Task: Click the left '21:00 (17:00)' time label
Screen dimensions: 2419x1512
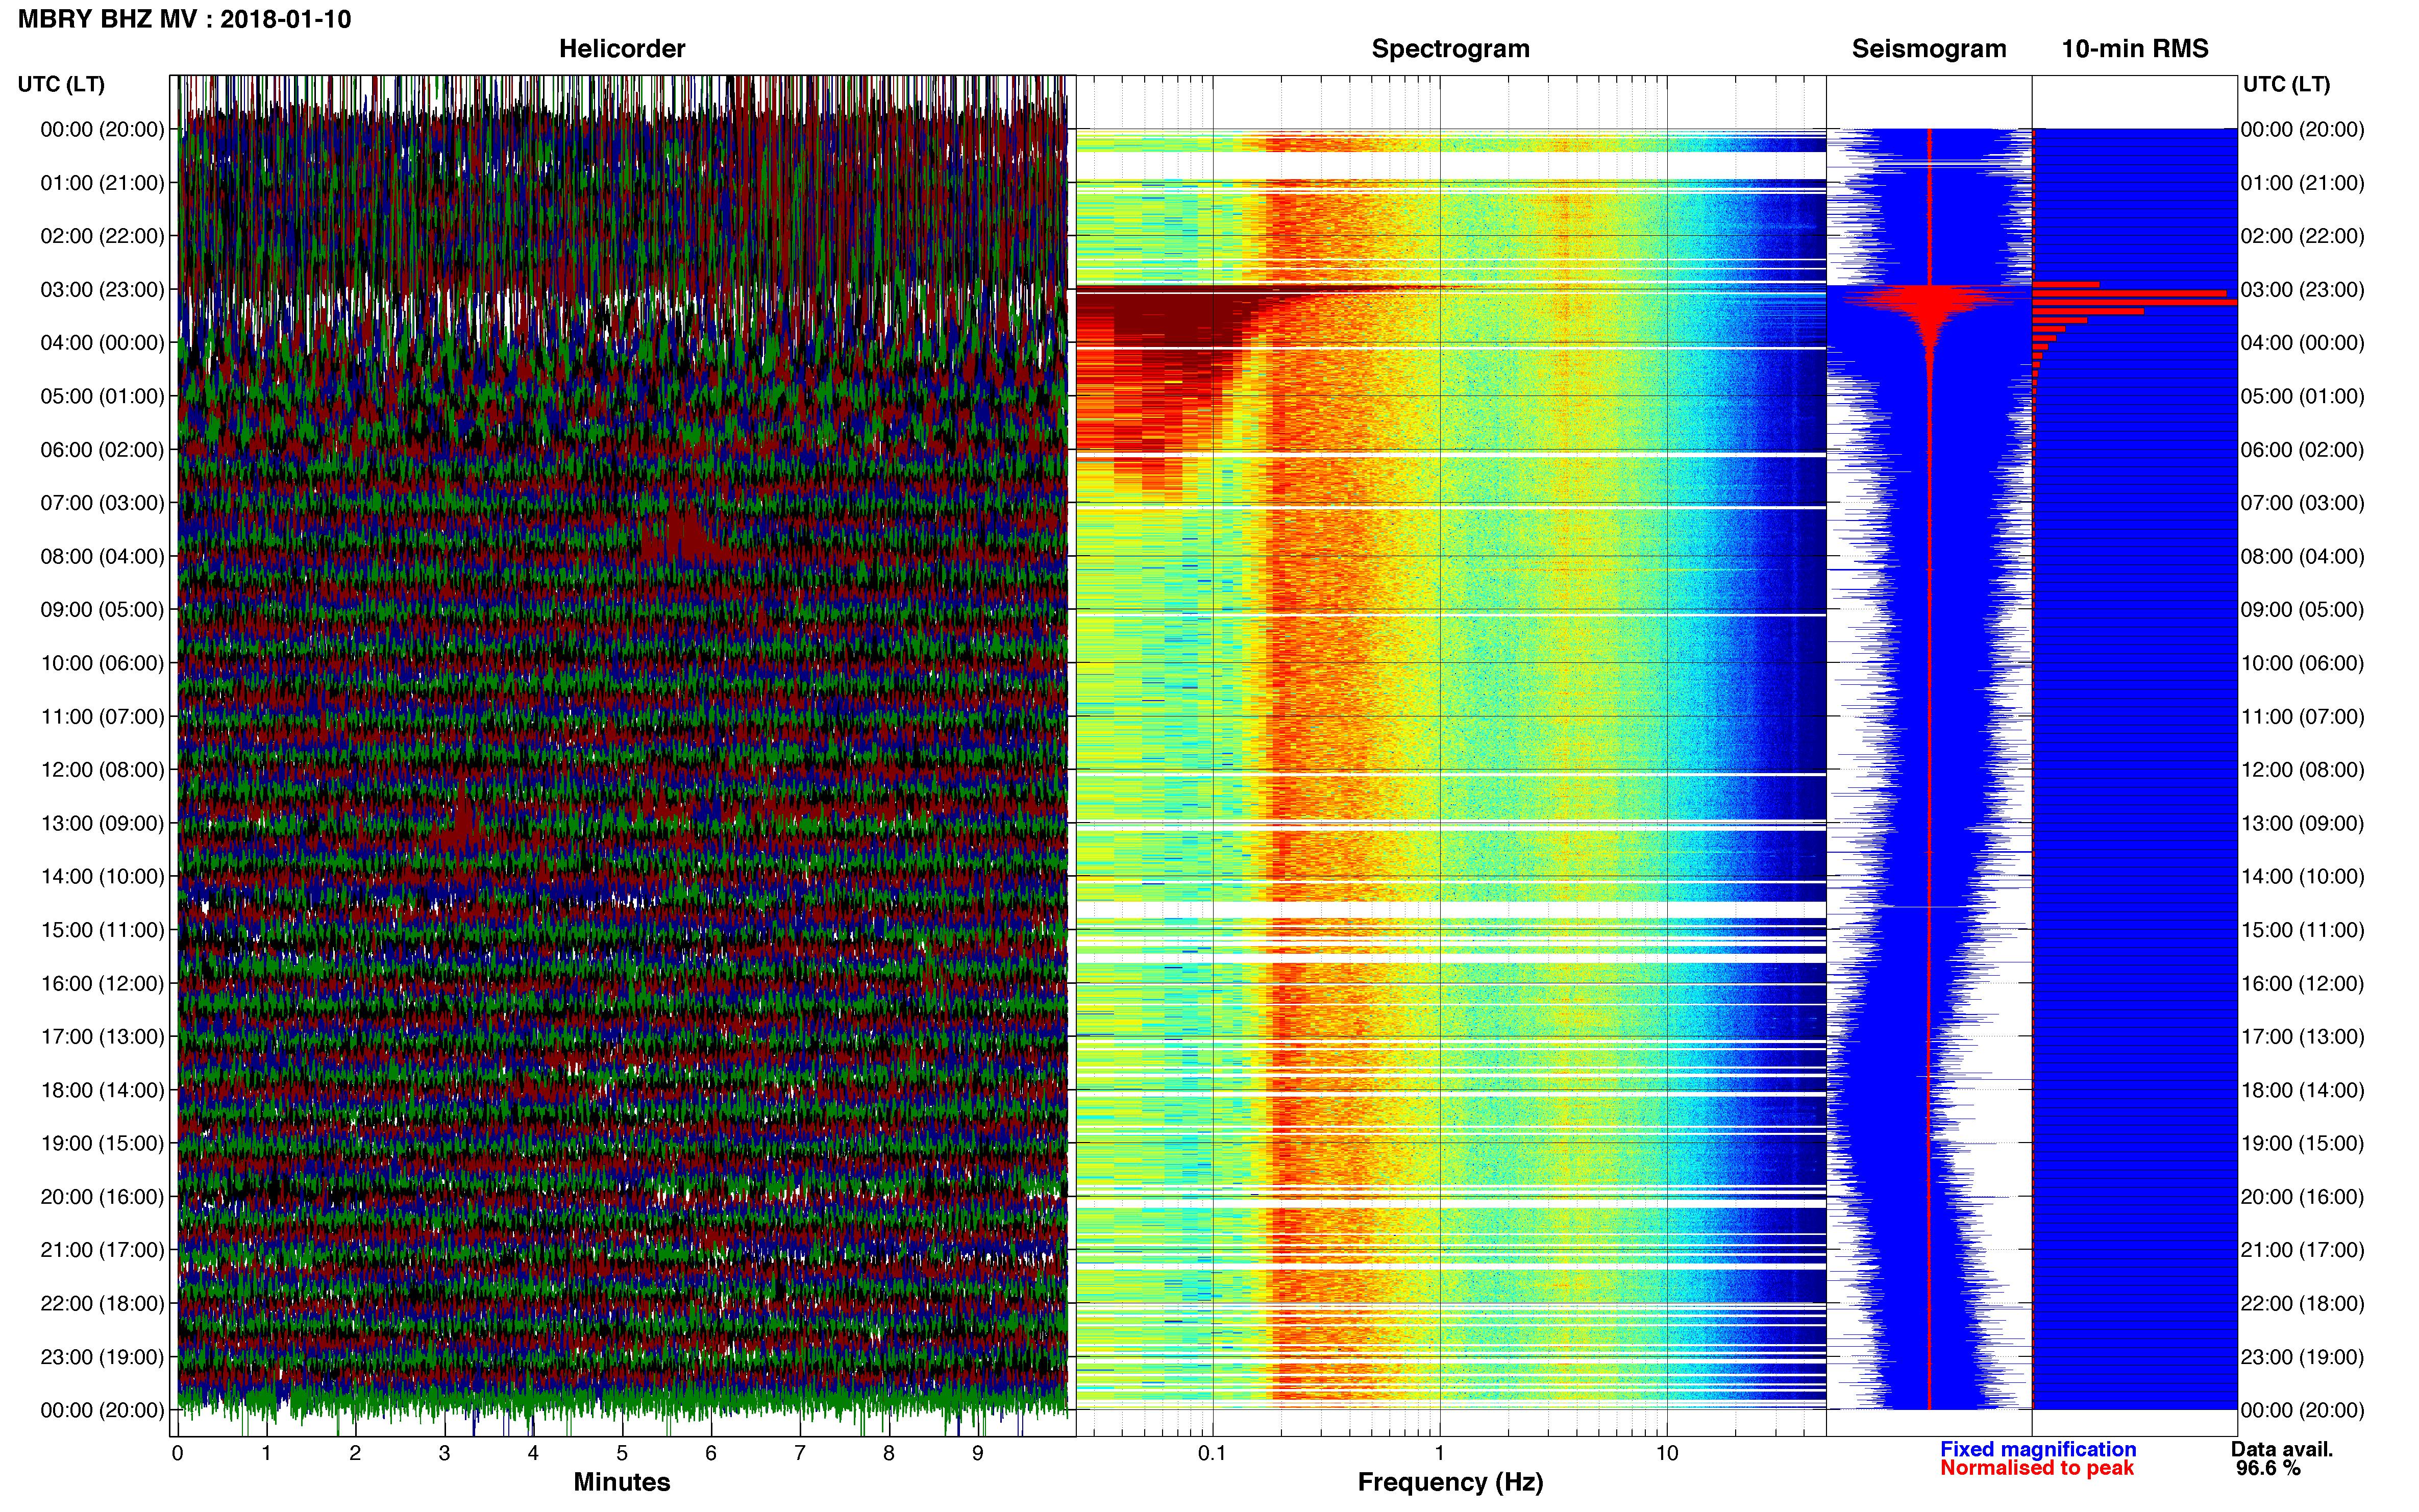Action: [102, 1250]
